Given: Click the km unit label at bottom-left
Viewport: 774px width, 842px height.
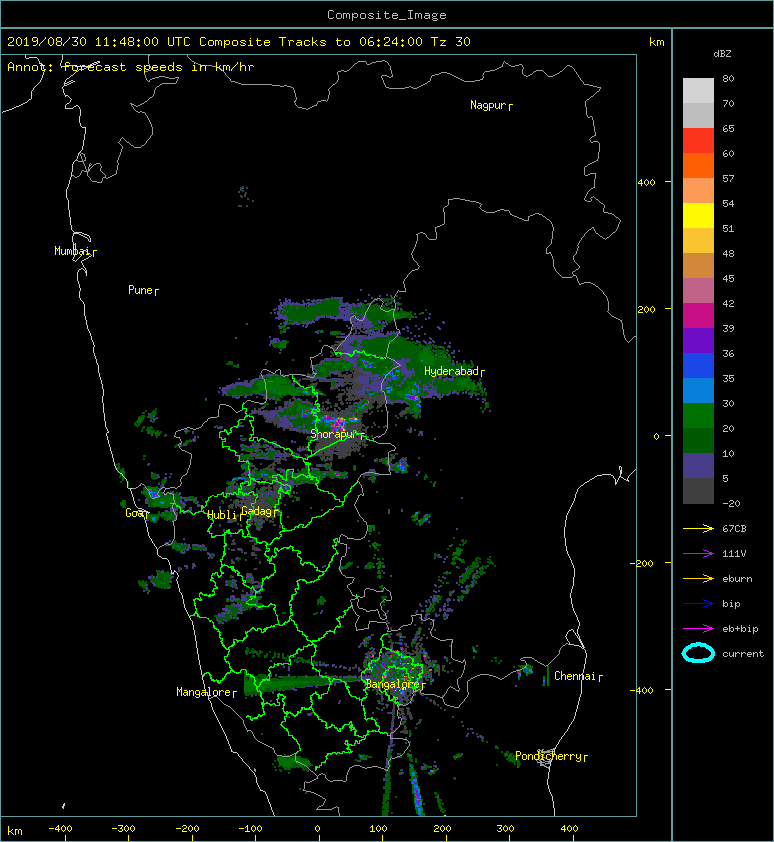Looking at the screenshot, I should tap(15, 831).
